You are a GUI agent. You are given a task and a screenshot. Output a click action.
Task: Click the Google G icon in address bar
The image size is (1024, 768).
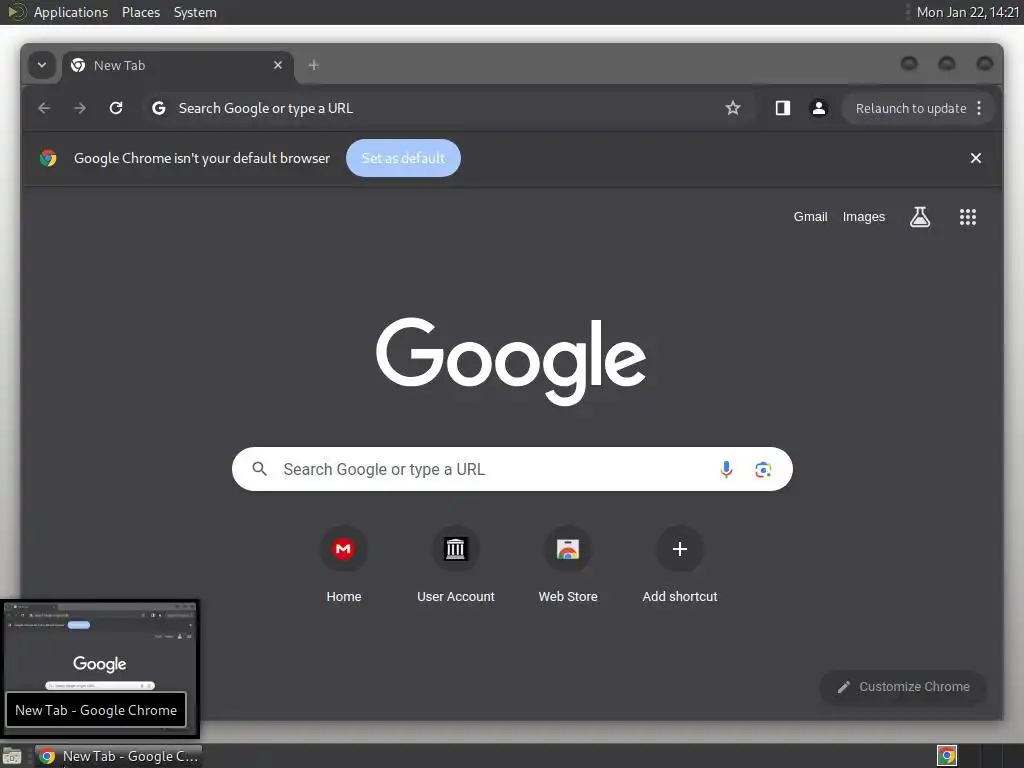(159, 108)
